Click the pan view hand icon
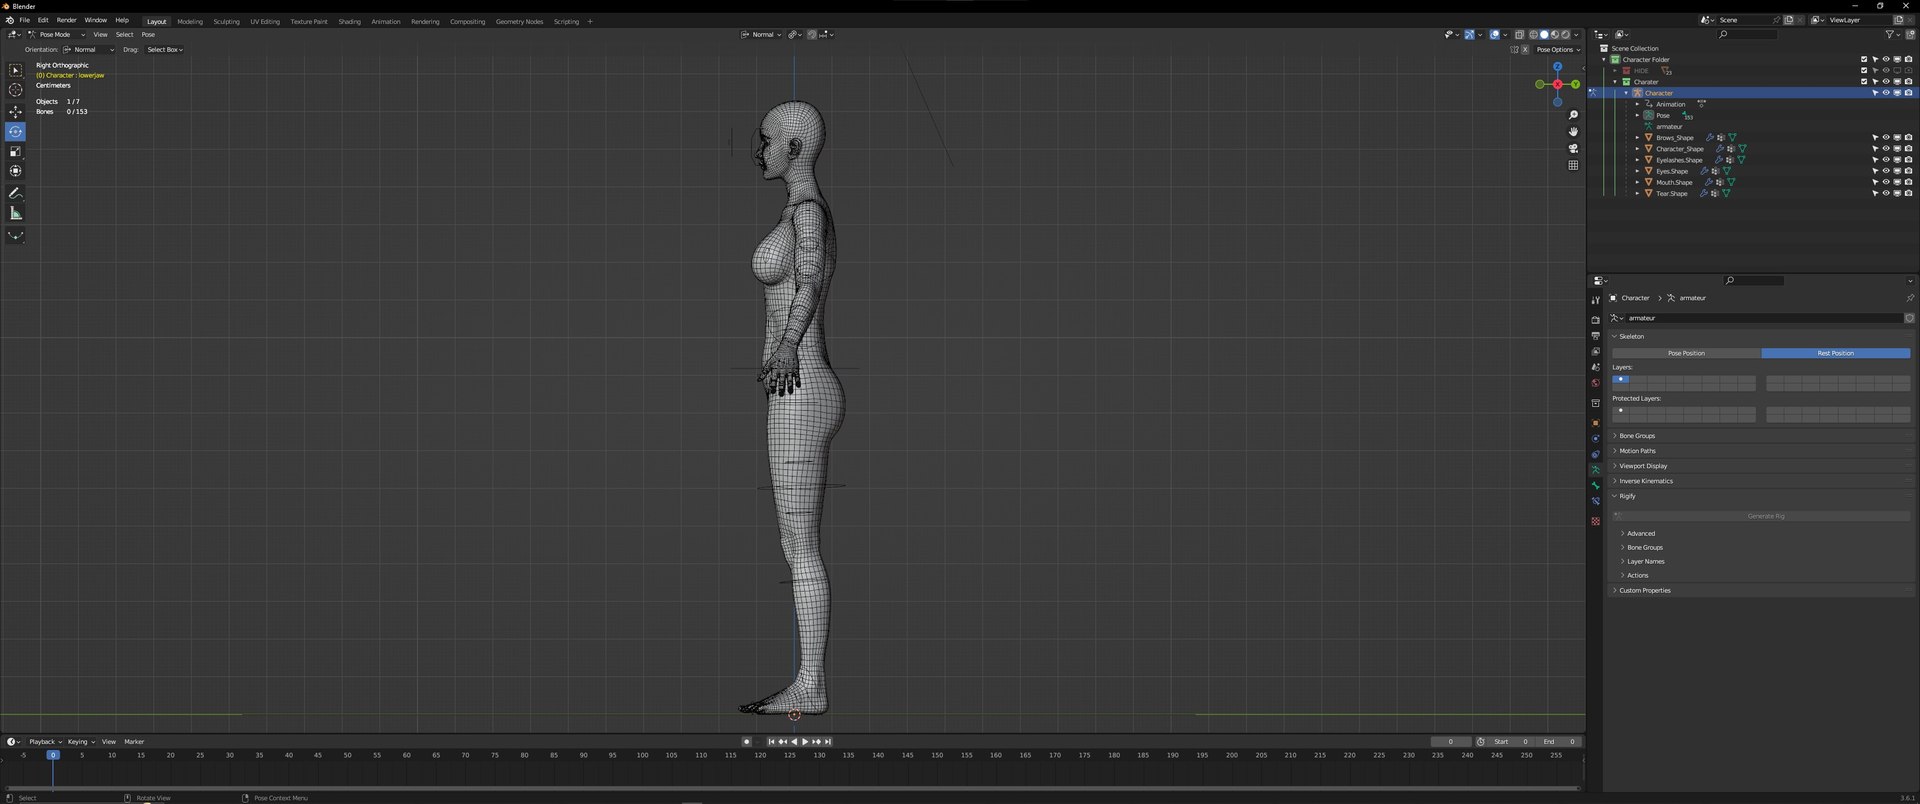The height and width of the screenshot is (804, 1920). [x=1573, y=132]
